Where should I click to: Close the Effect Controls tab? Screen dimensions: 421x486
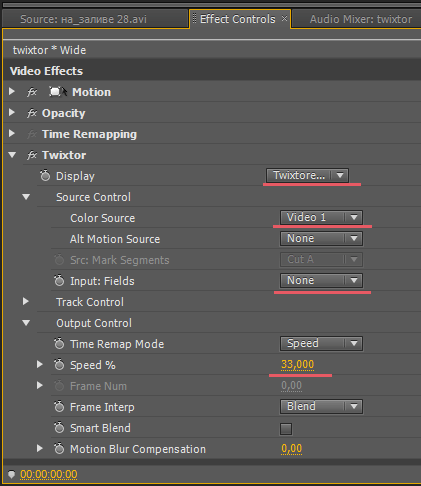284,19
